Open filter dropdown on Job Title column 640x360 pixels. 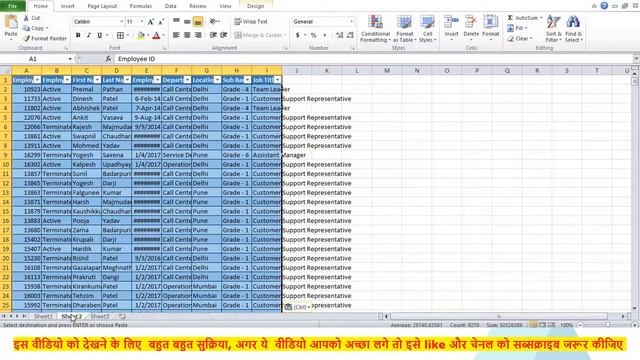click(277, 80)
